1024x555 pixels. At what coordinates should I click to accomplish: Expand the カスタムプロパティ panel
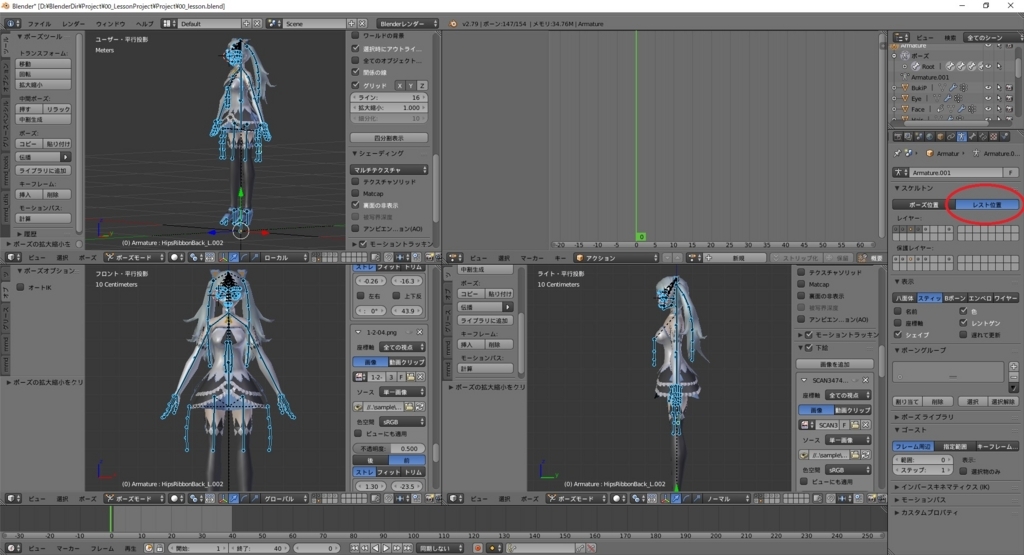pyautogui.click(x=928, y=513)
